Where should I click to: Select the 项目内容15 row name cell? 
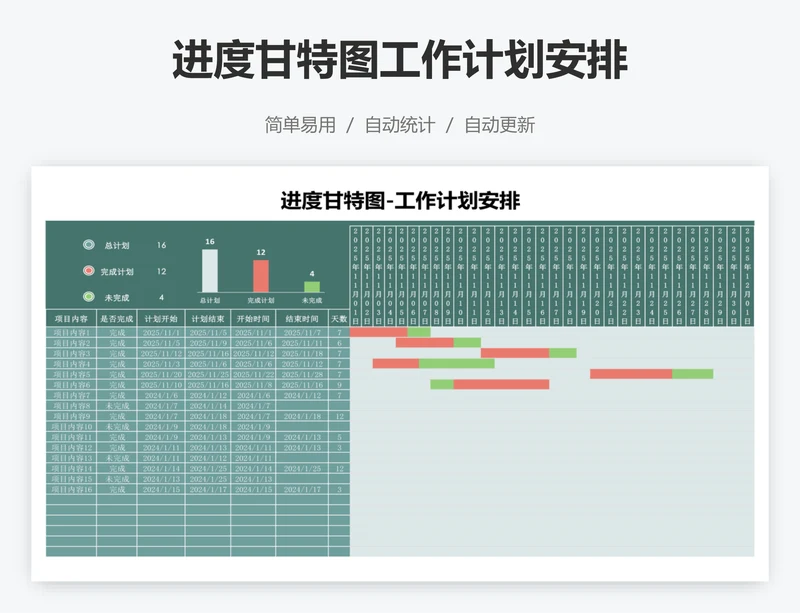pyautogui.click(x=71, y=479)
